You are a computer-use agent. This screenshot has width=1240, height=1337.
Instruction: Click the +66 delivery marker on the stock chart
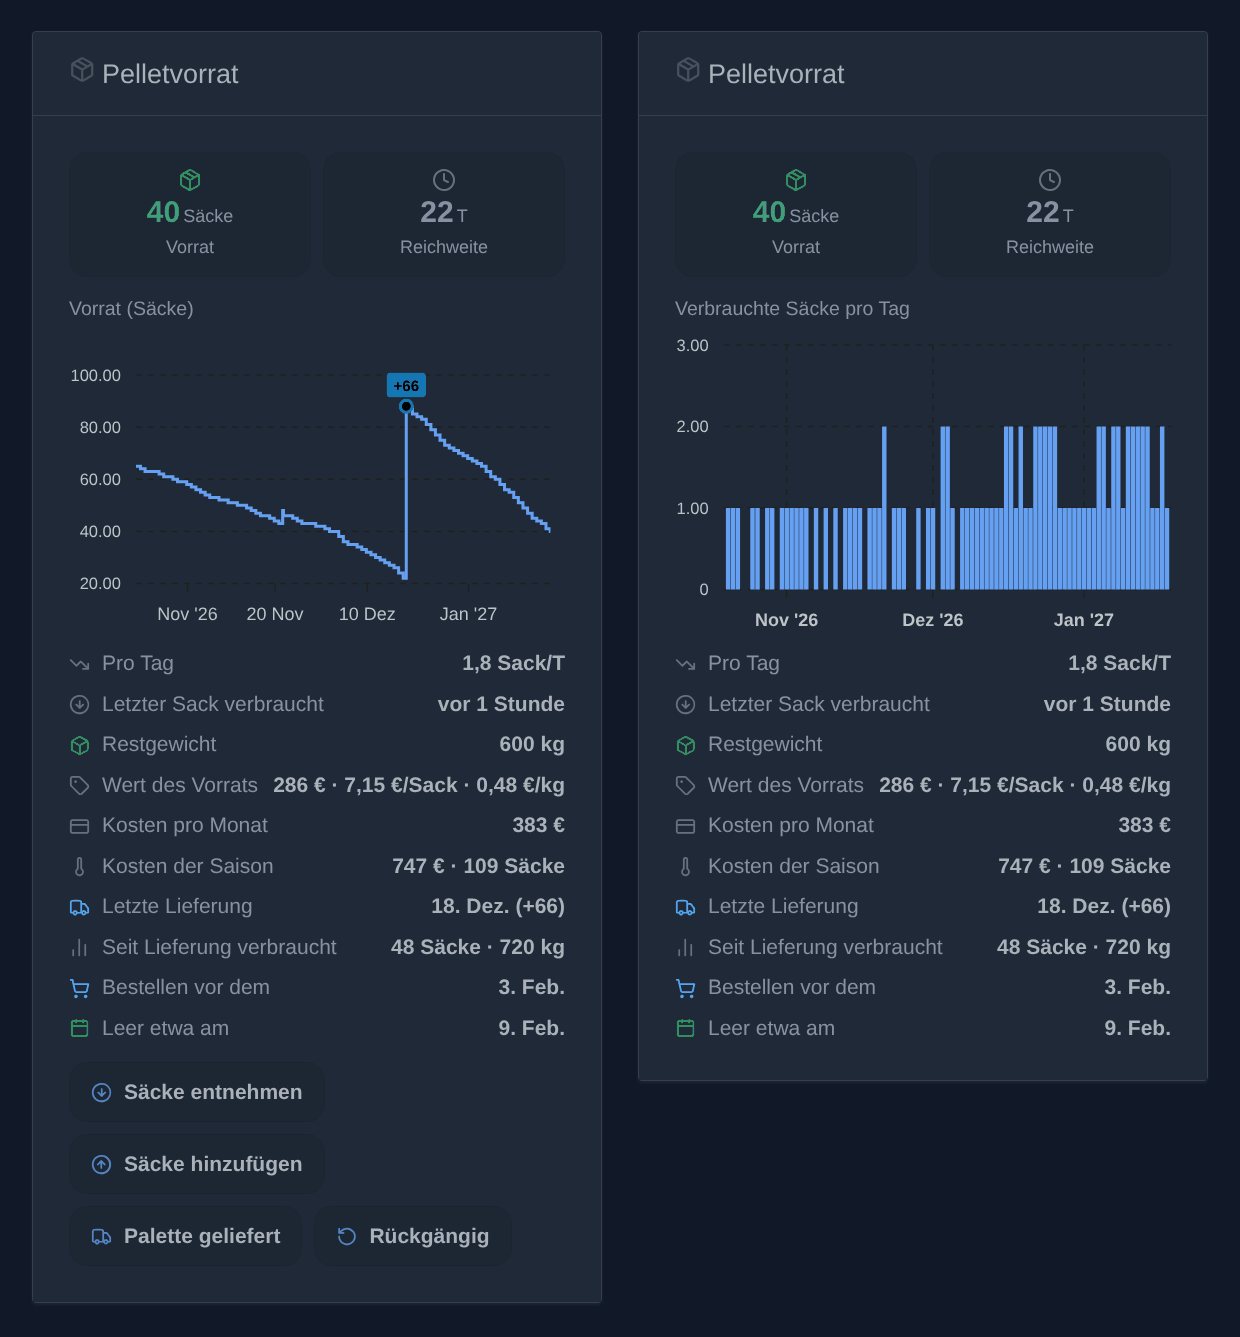click(406, 386)
